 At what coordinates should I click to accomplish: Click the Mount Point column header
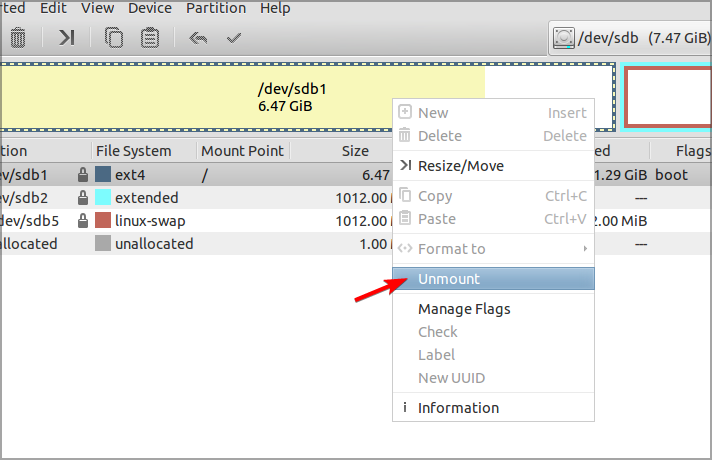pyautogui.click(x=241, y=151)
